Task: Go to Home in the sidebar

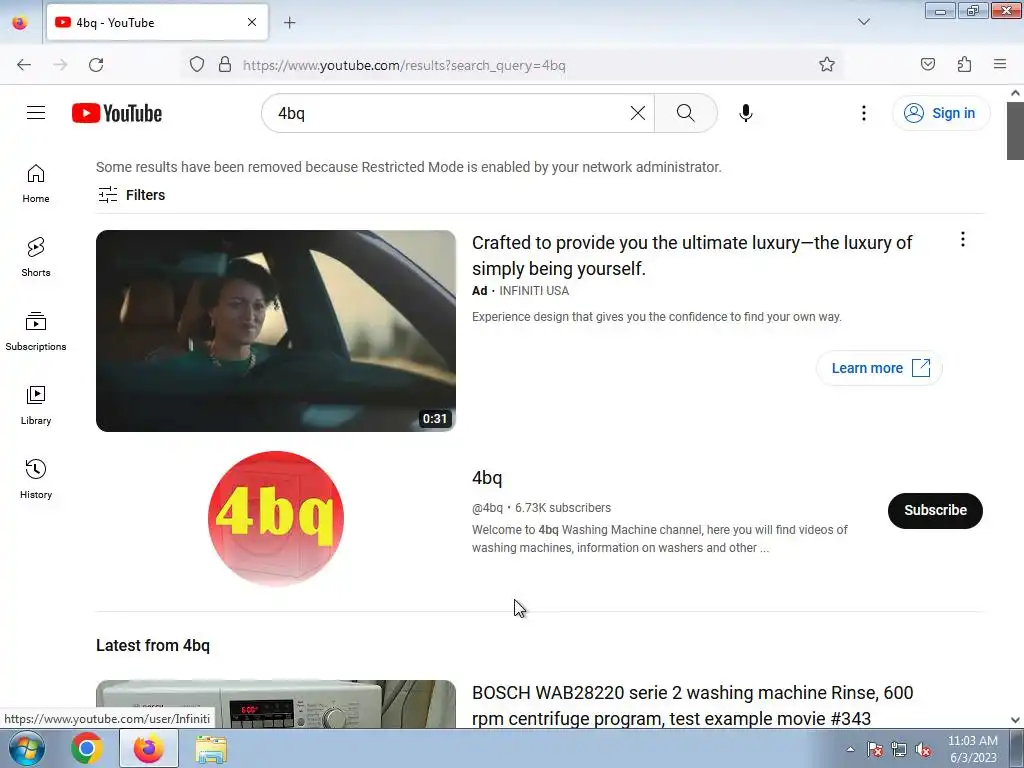Action: click(x=36, y=184)
